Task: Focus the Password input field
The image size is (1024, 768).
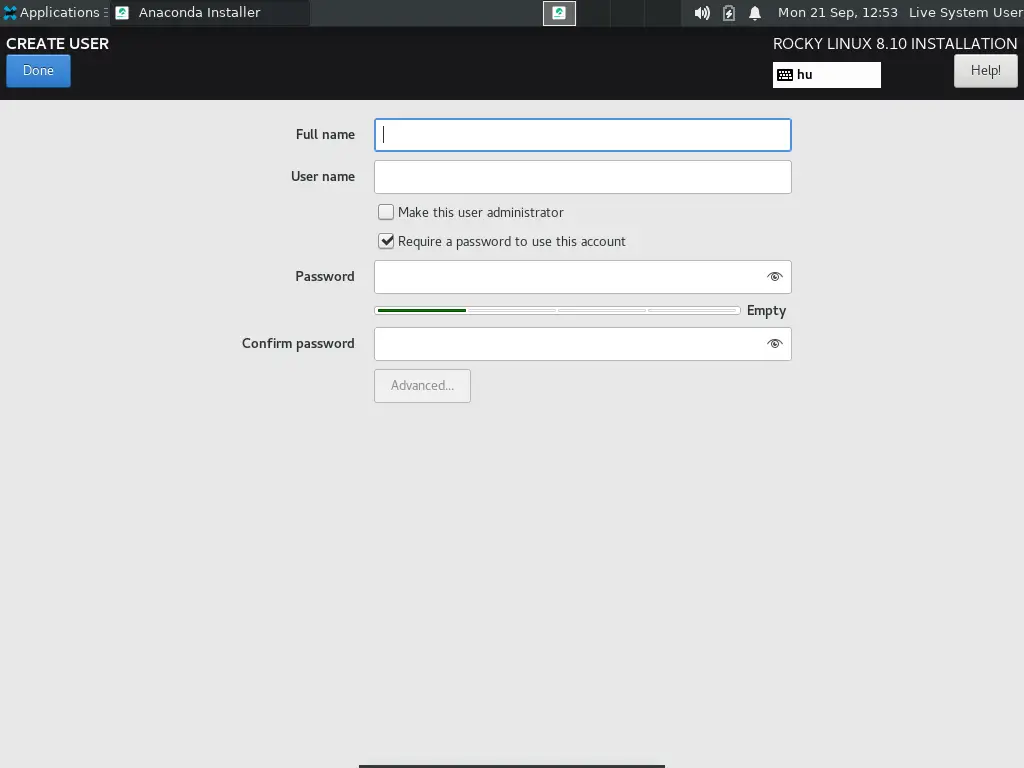Action: [x=583, y=277]
